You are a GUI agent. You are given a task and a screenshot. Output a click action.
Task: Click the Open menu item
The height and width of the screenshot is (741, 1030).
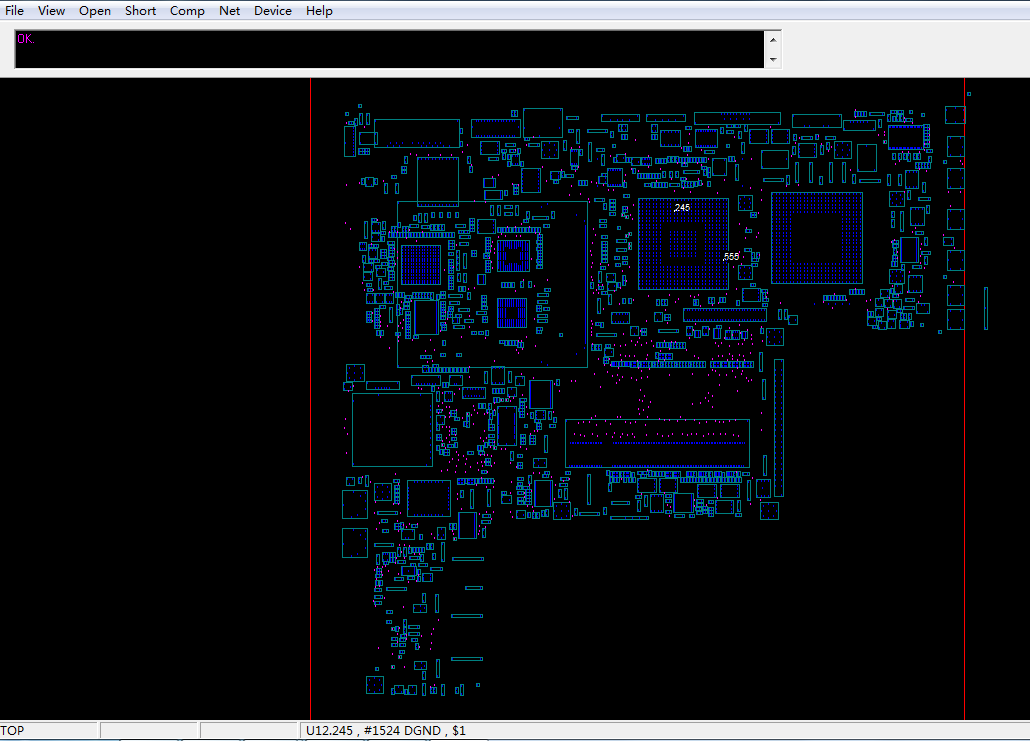coord(95,11)
